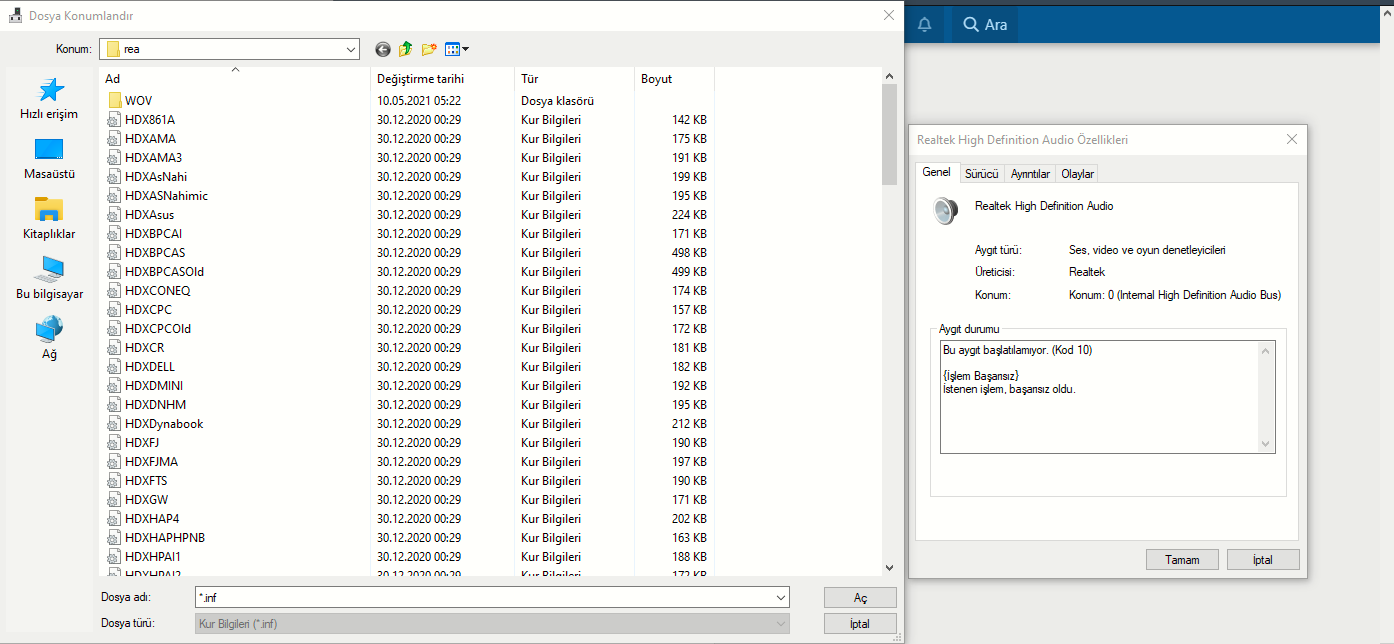Close the Realtek properties window
This screenshot has width=1394, height=644.
tap(1291, 140)
